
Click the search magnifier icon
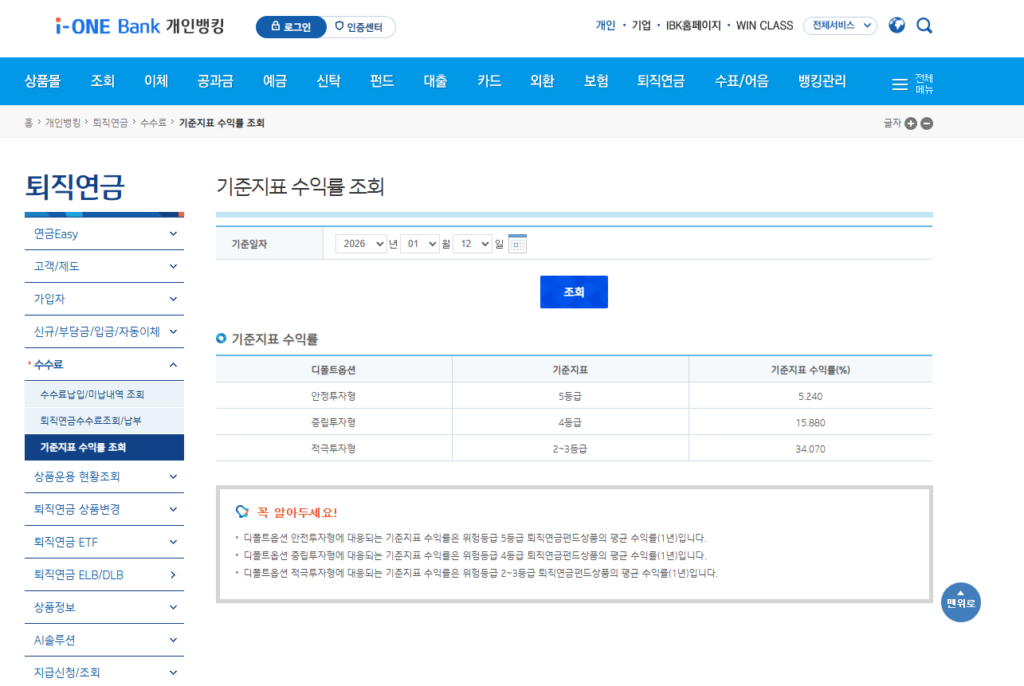(924, 26)
